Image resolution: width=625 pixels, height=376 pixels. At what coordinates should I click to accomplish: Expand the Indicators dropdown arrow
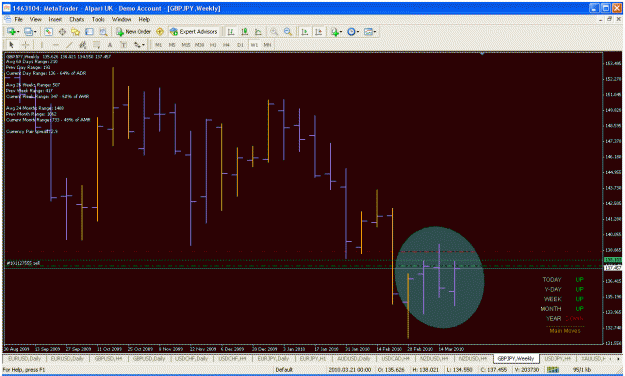click(x=341, y=32)
